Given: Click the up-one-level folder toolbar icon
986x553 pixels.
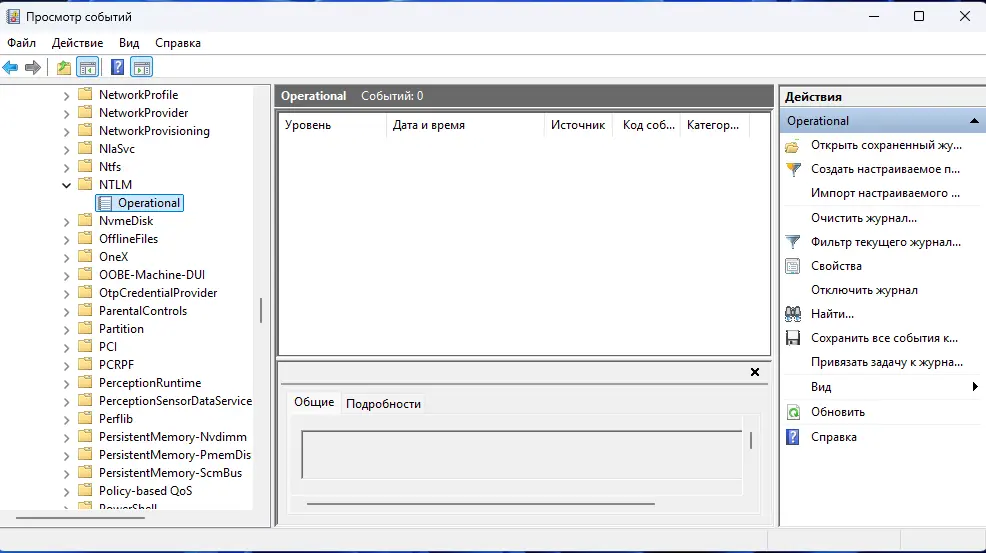Looking at the screenshot, I should 64,67.
